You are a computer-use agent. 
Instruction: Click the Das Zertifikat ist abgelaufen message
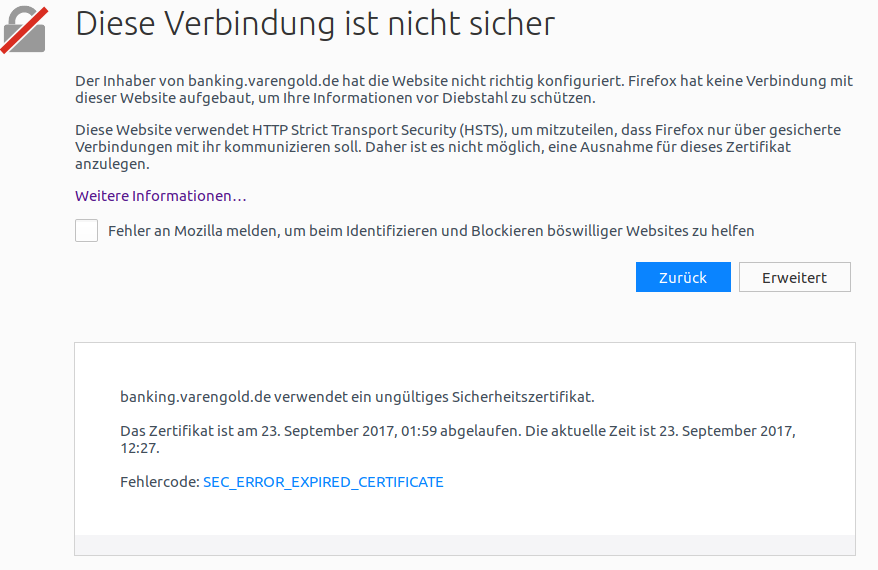[458, 439]
